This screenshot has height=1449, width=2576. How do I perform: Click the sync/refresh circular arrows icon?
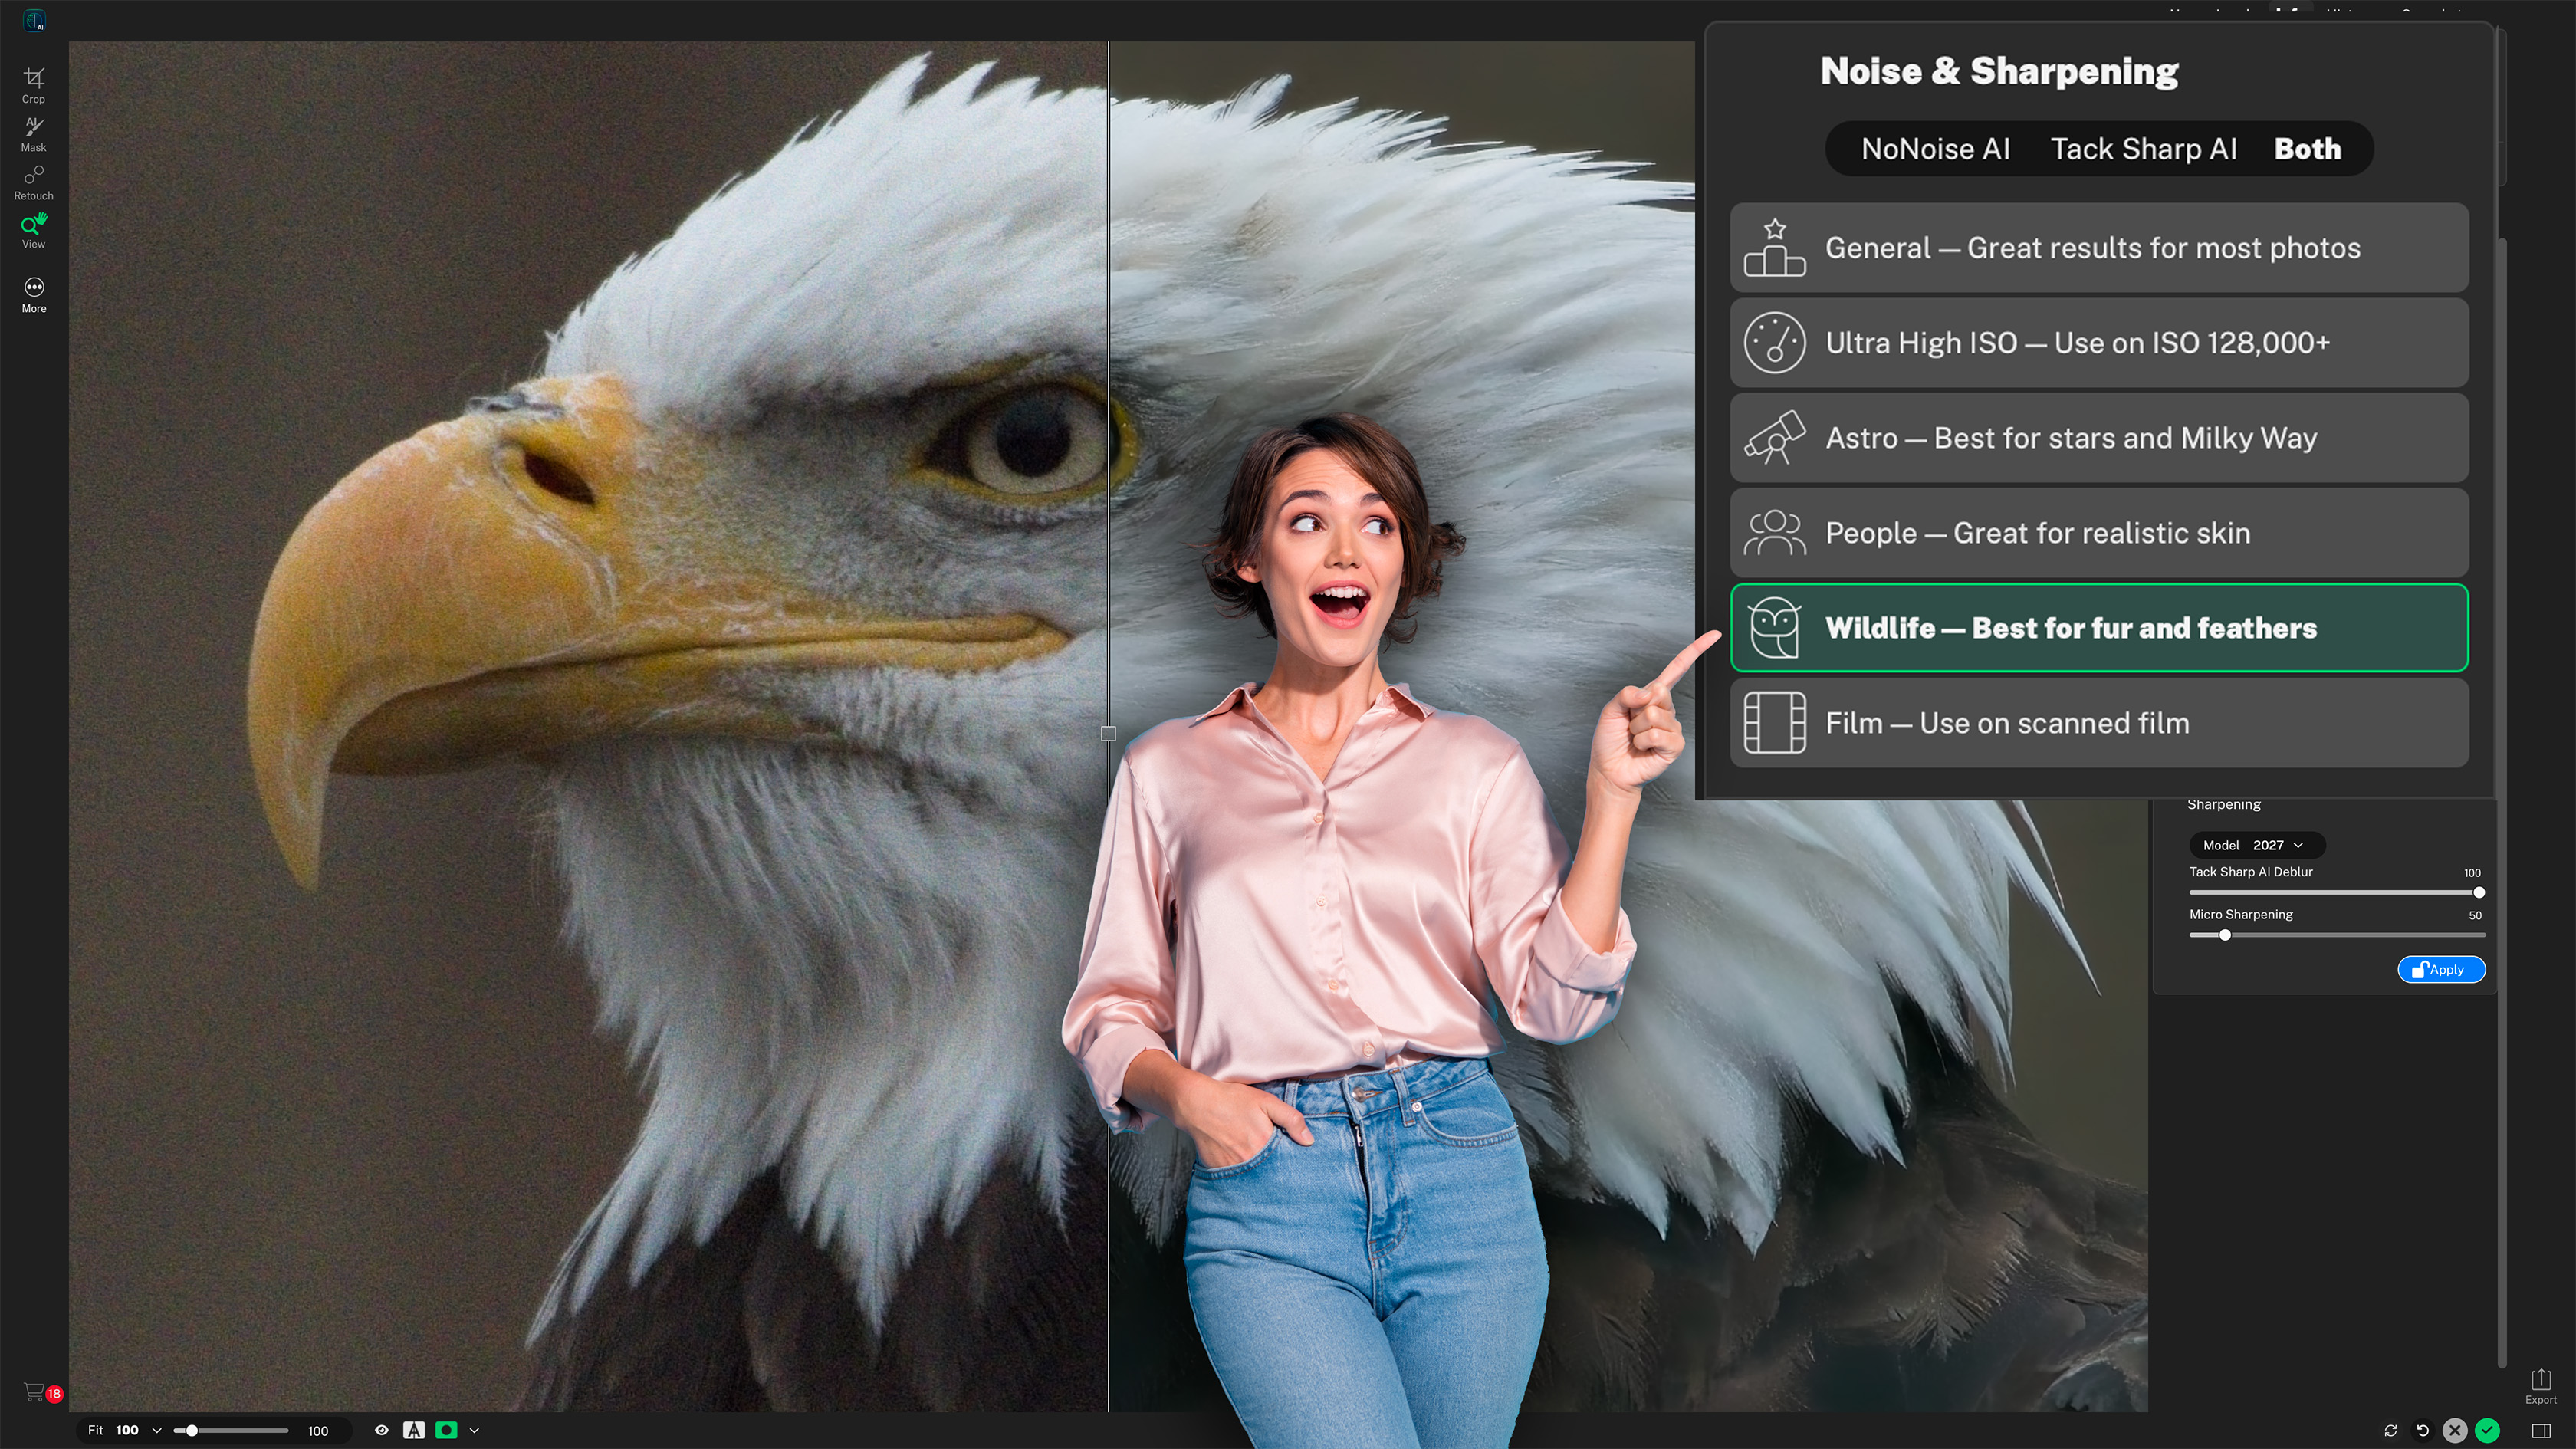tap(2390, 1430)
